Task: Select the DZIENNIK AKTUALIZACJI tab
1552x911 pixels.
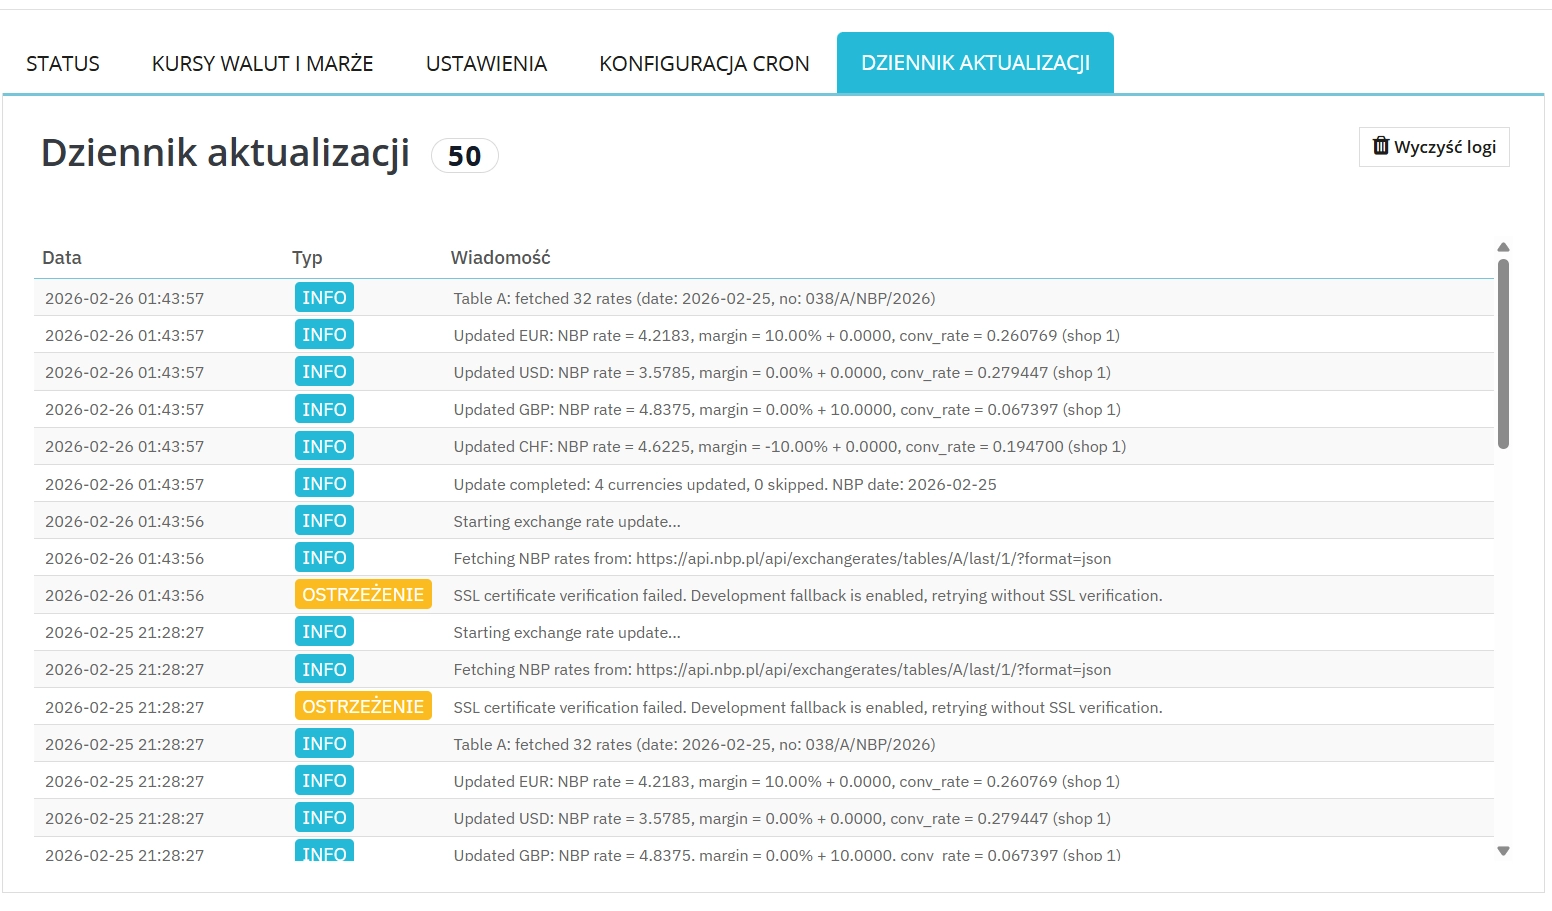Action: click(975, 63)
